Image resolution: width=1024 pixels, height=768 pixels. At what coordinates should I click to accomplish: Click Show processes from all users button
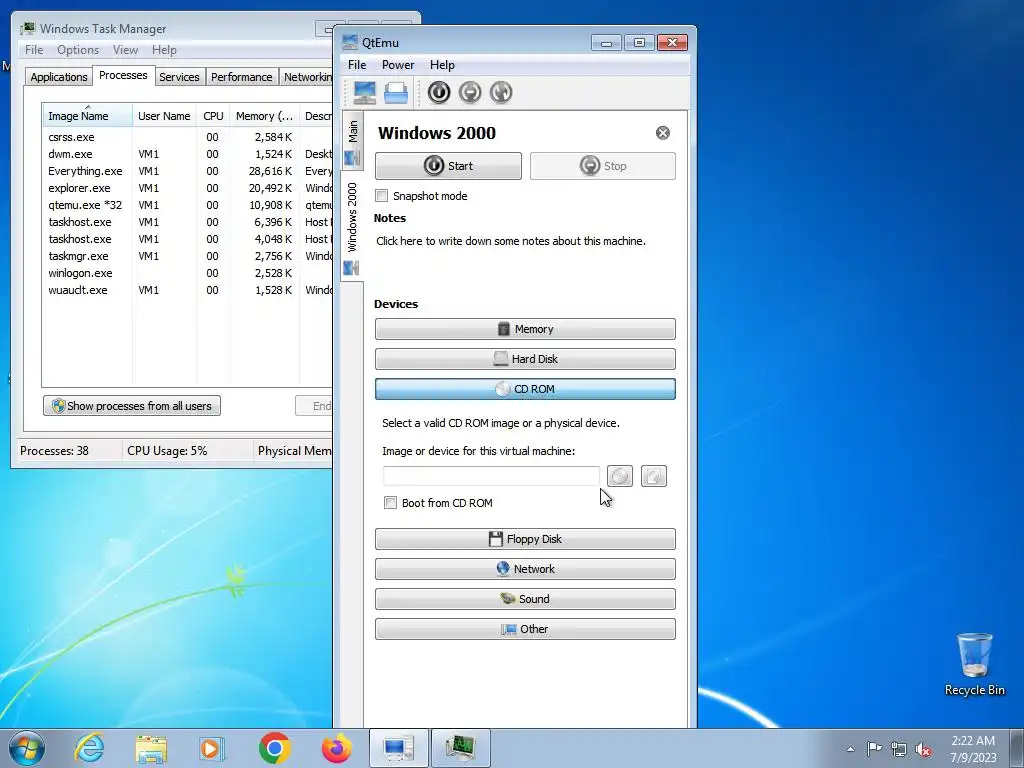[x=132, y=406]
